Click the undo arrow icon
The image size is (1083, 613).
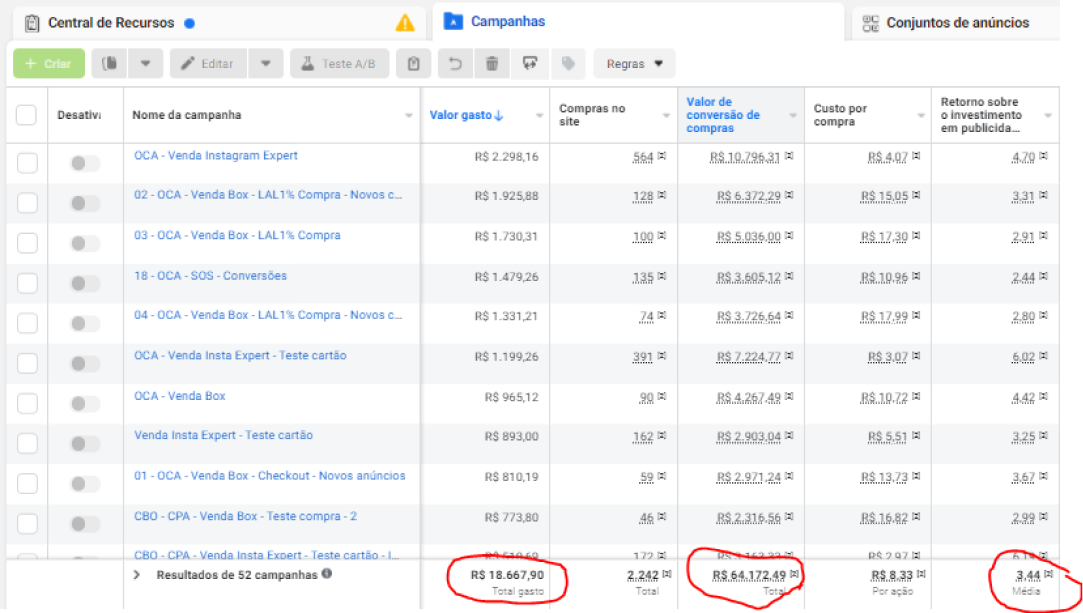pos(455,64)
